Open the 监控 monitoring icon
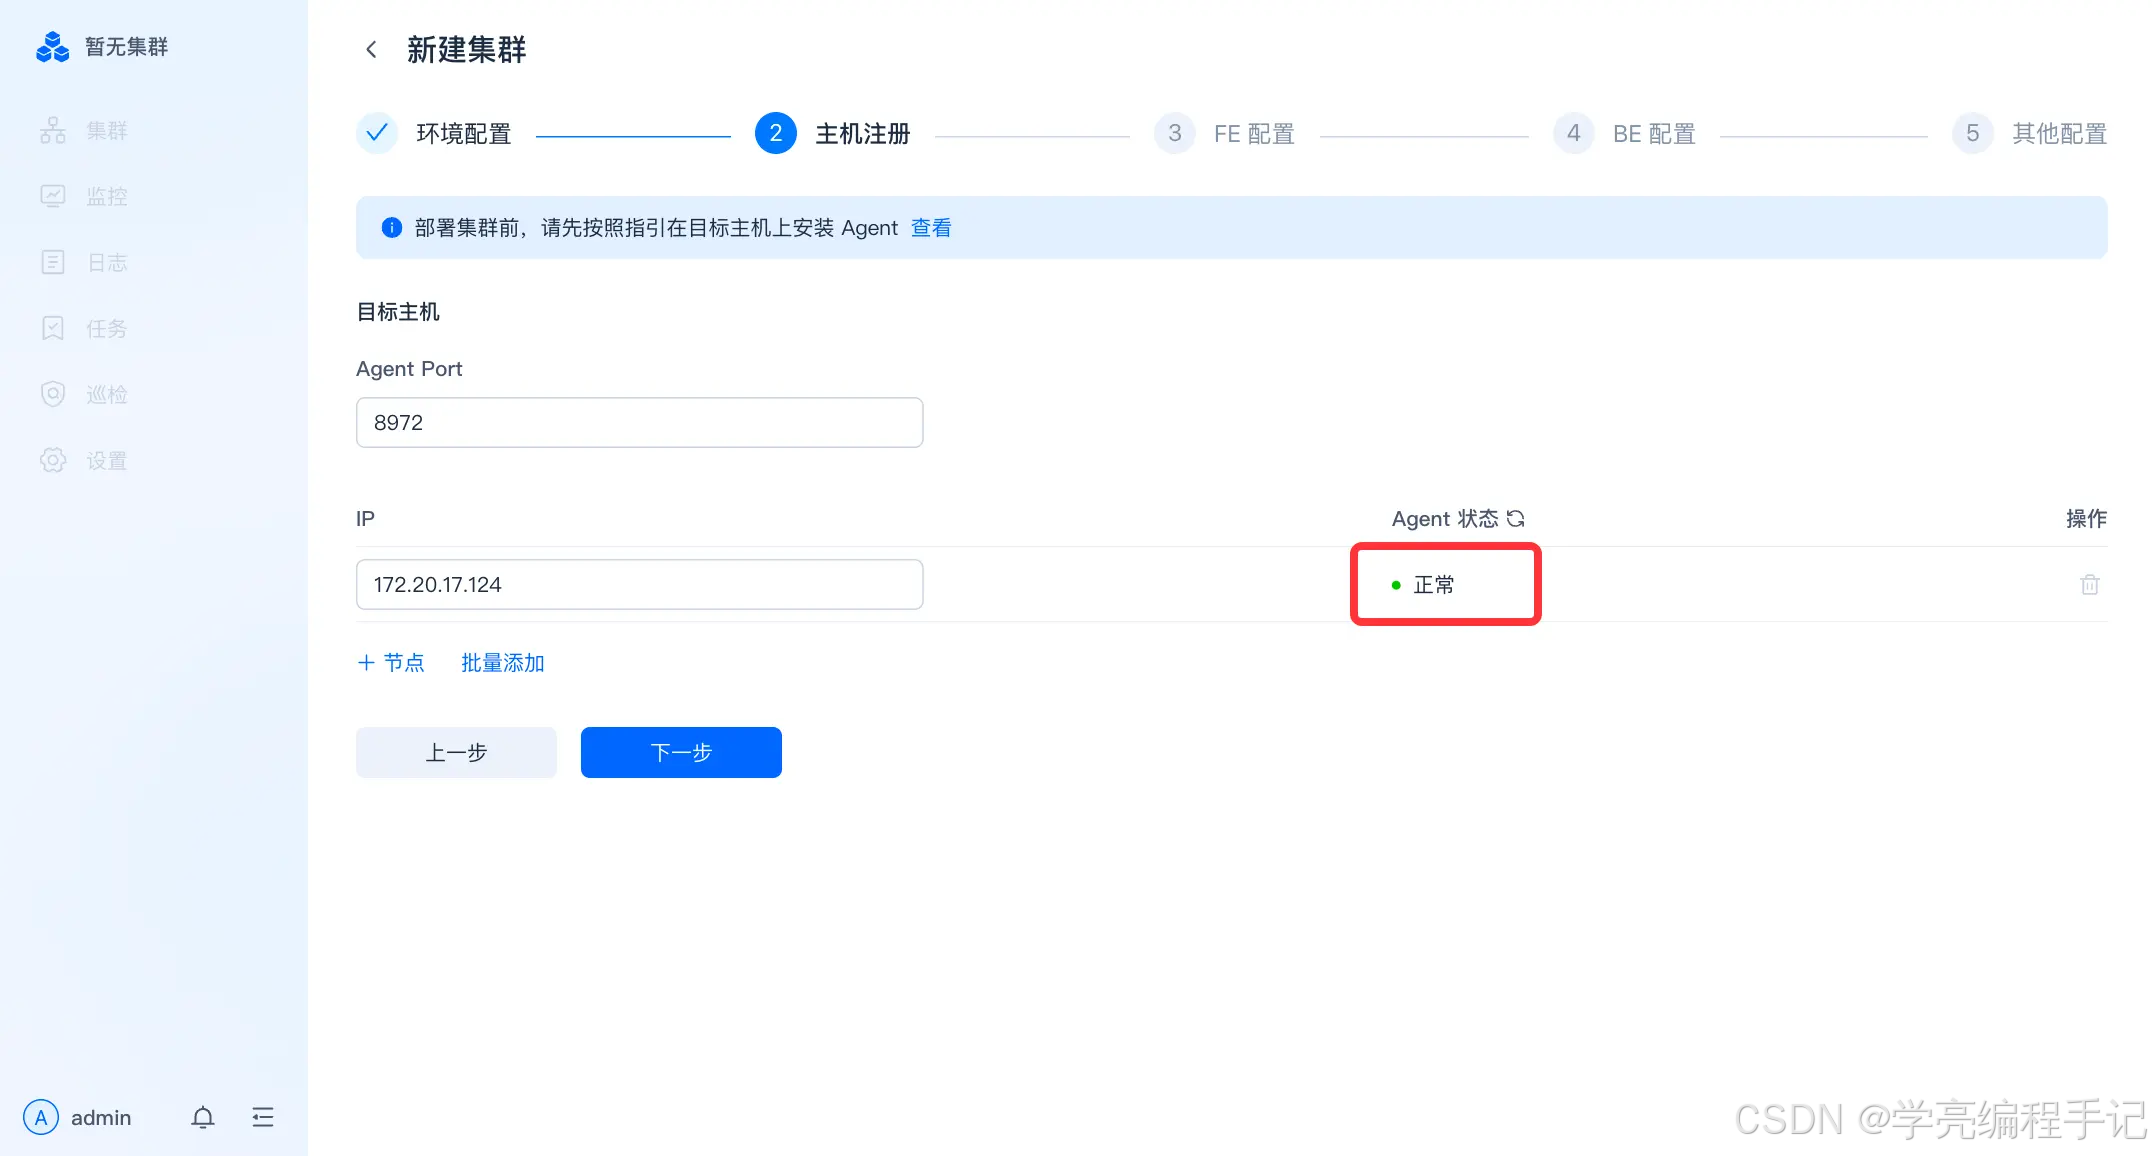Screen dimensions: 2152x1156 pyautogui.click(x=53, y=197)
